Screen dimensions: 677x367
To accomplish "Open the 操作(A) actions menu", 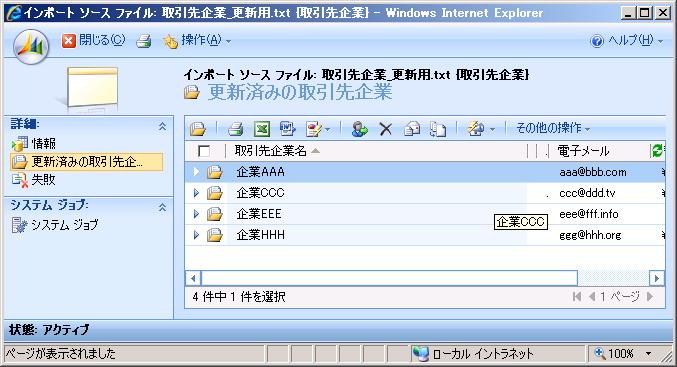I will pos(197,41).
